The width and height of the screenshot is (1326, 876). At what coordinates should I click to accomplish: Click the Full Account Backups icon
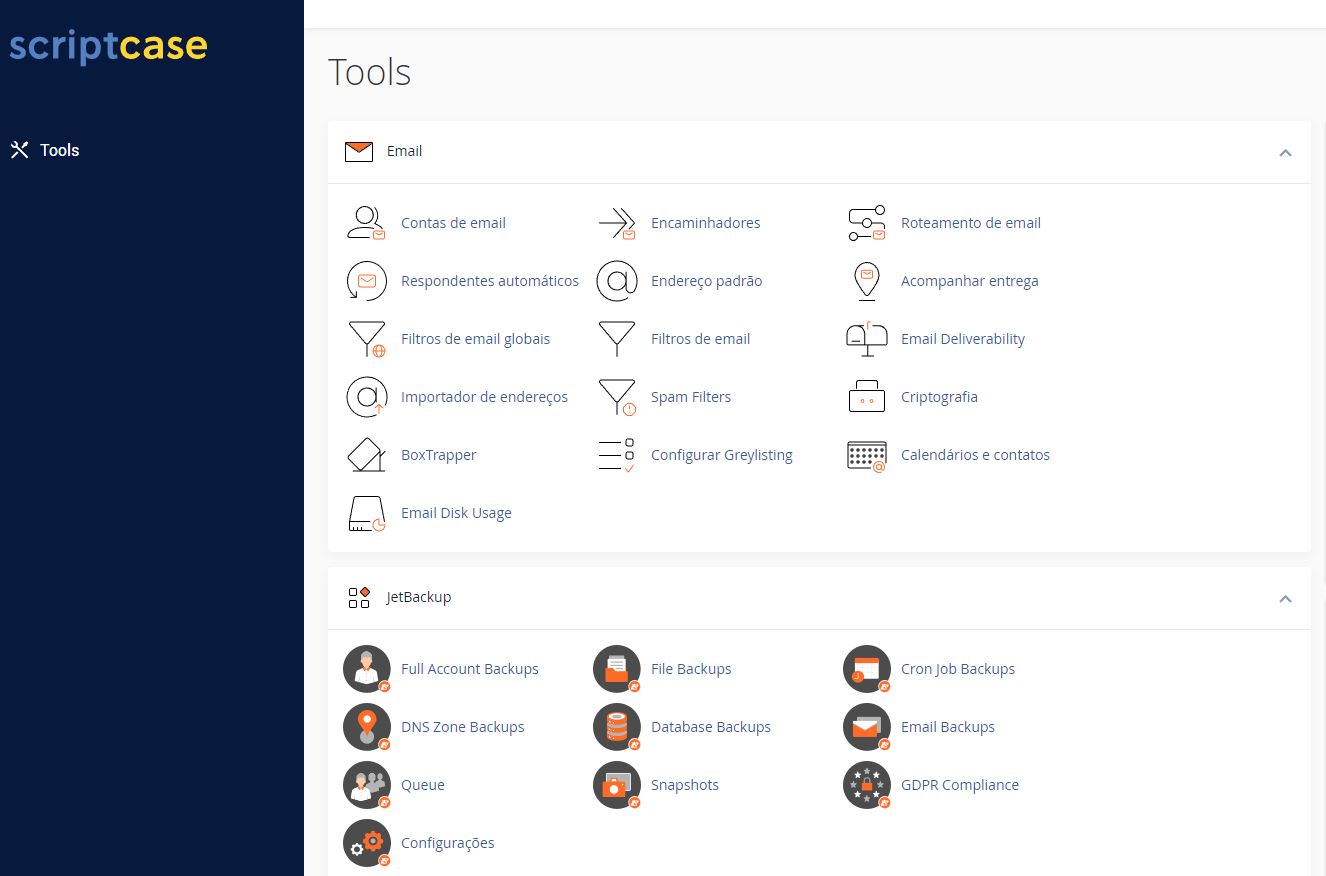[x=366, y=669]
